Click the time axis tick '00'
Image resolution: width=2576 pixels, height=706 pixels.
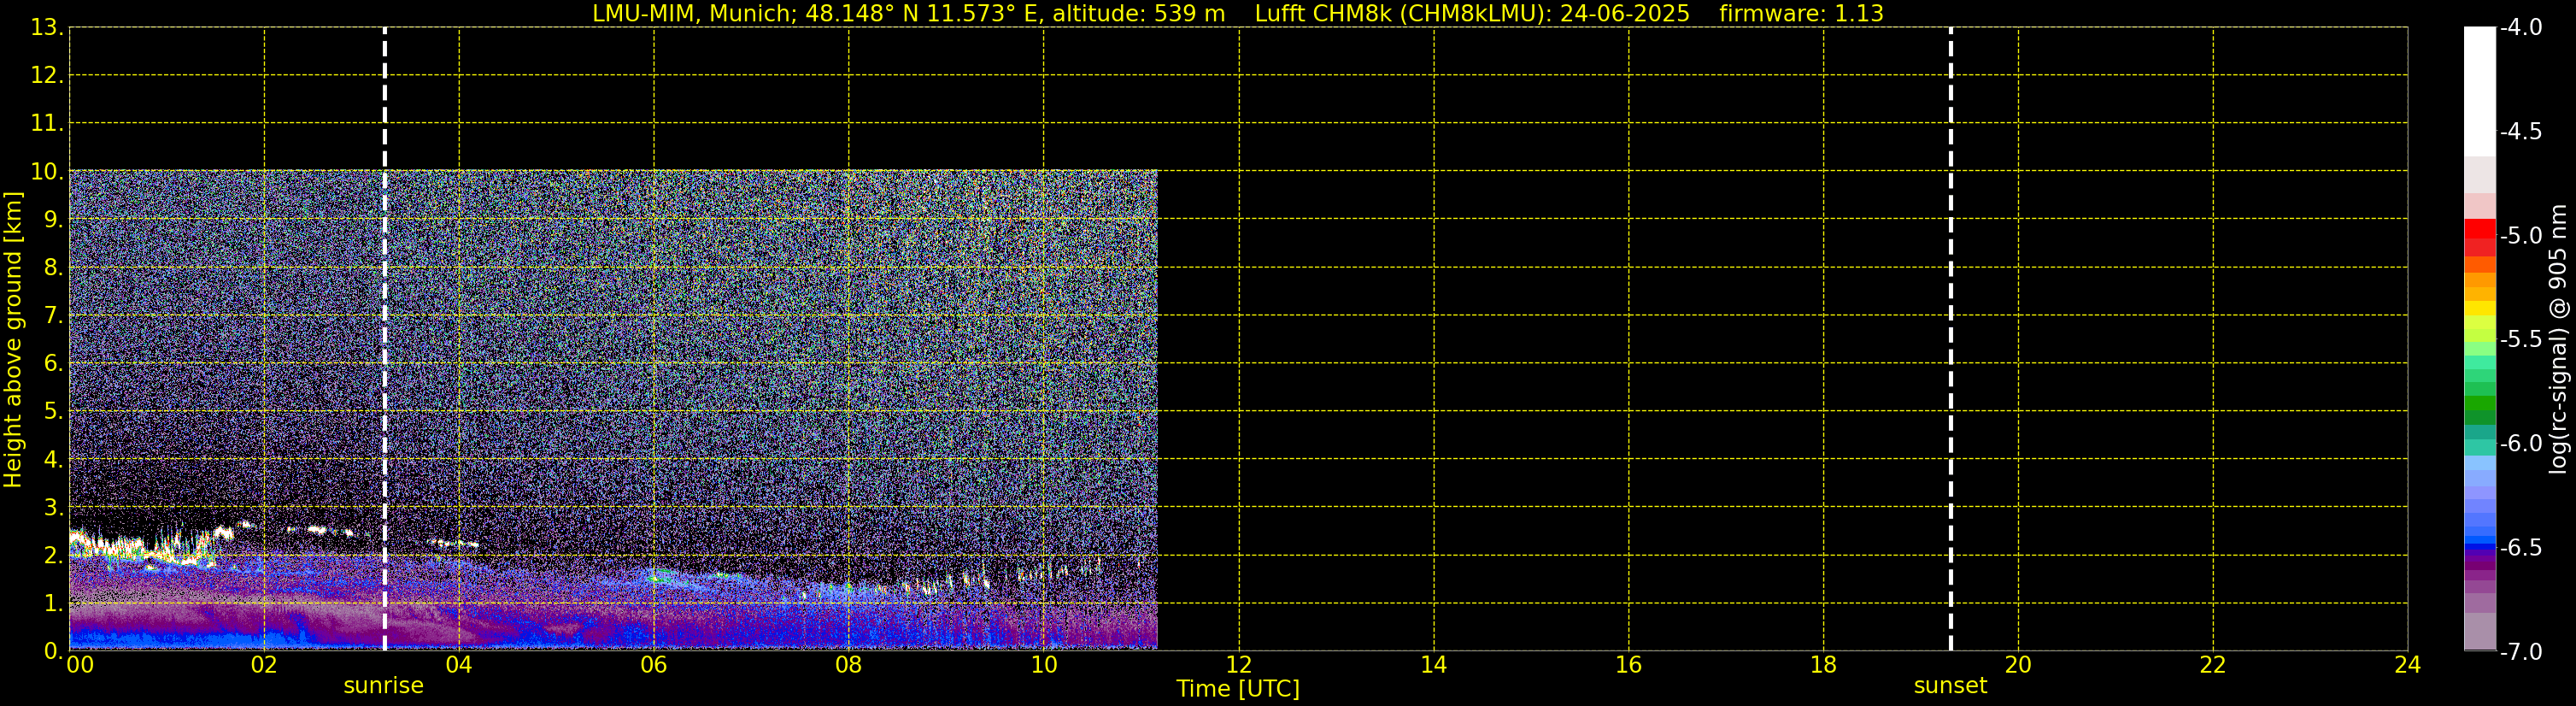79,665
